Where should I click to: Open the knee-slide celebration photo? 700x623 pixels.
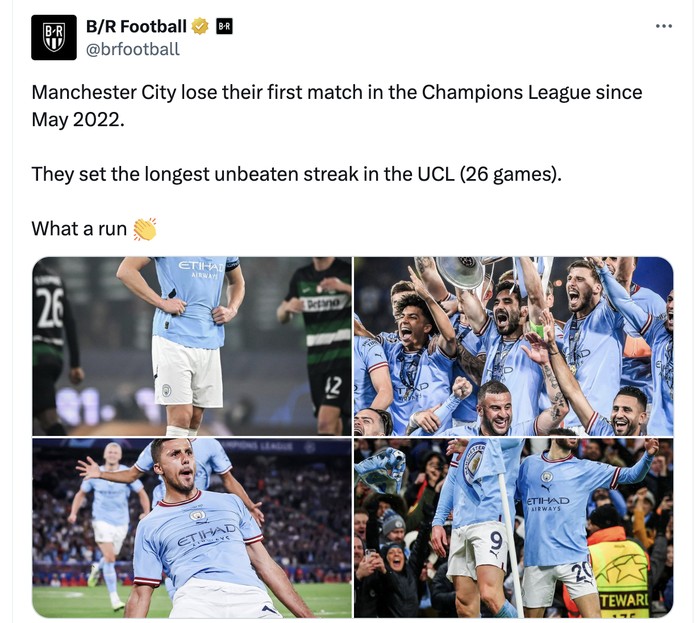(192, 528)
